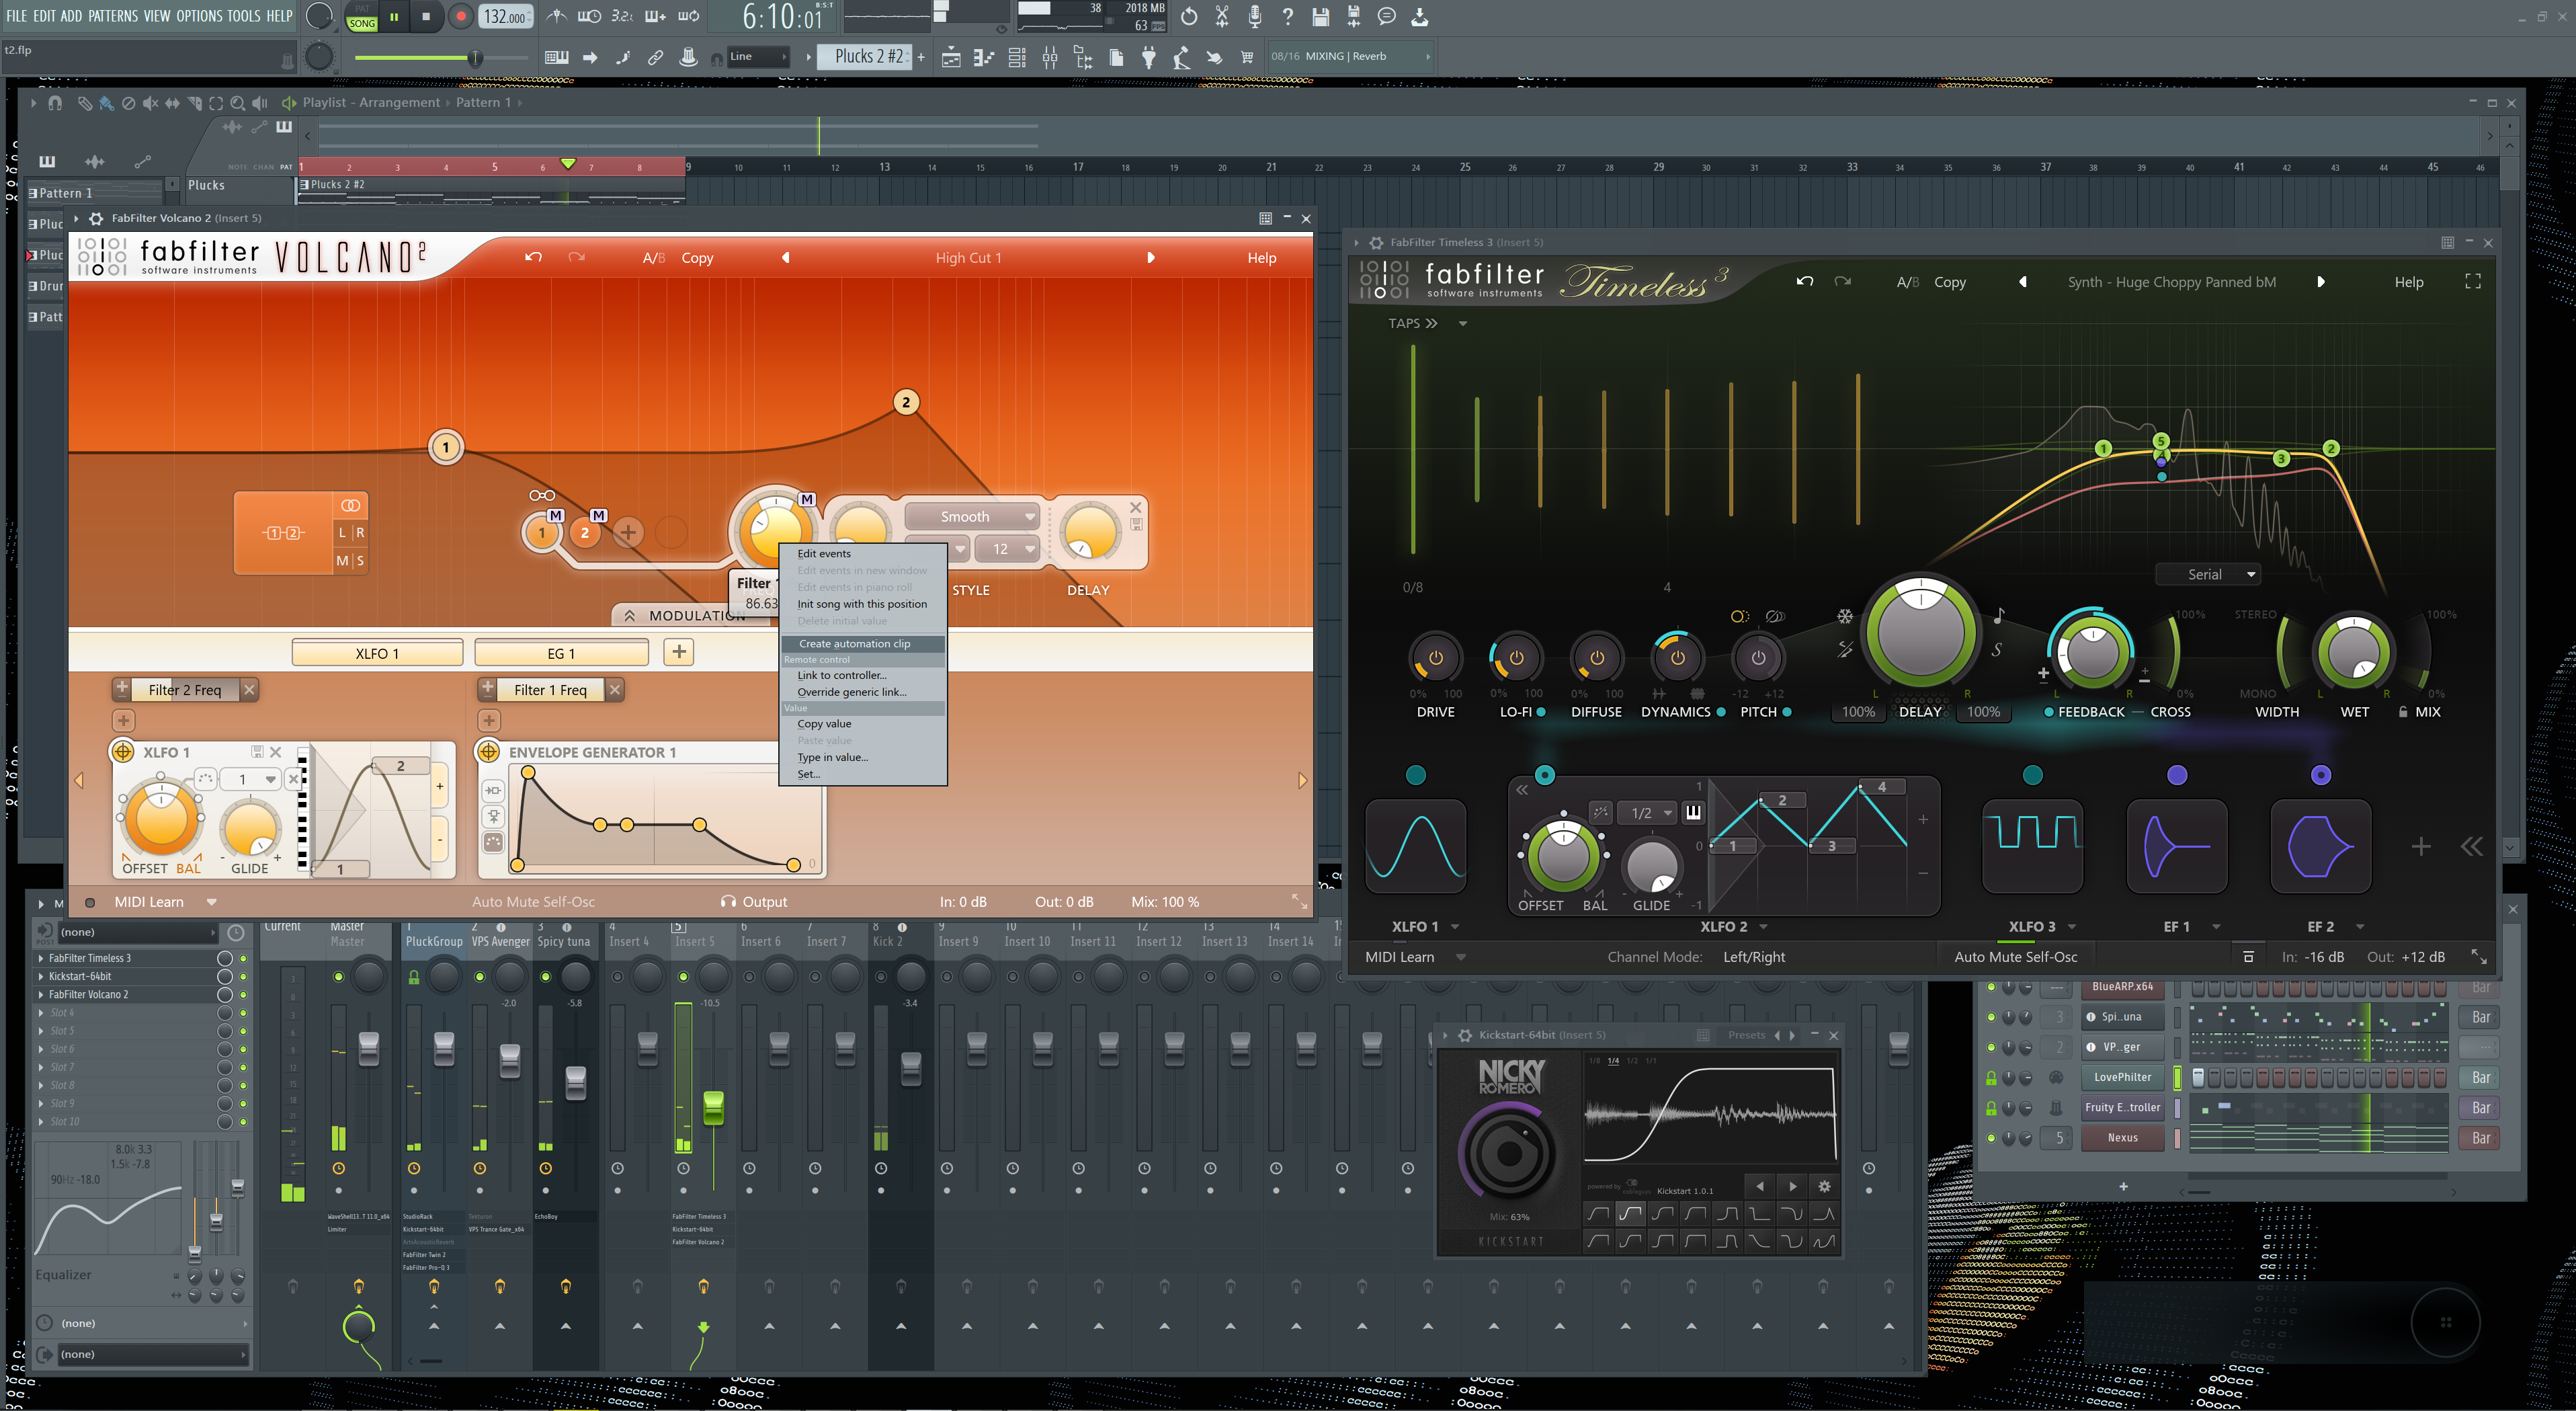Image resolution: width=2576 pixels, height=1411 pixels.
Task: Click the tempo field showing 132.000
Action: tap(506, 17)
